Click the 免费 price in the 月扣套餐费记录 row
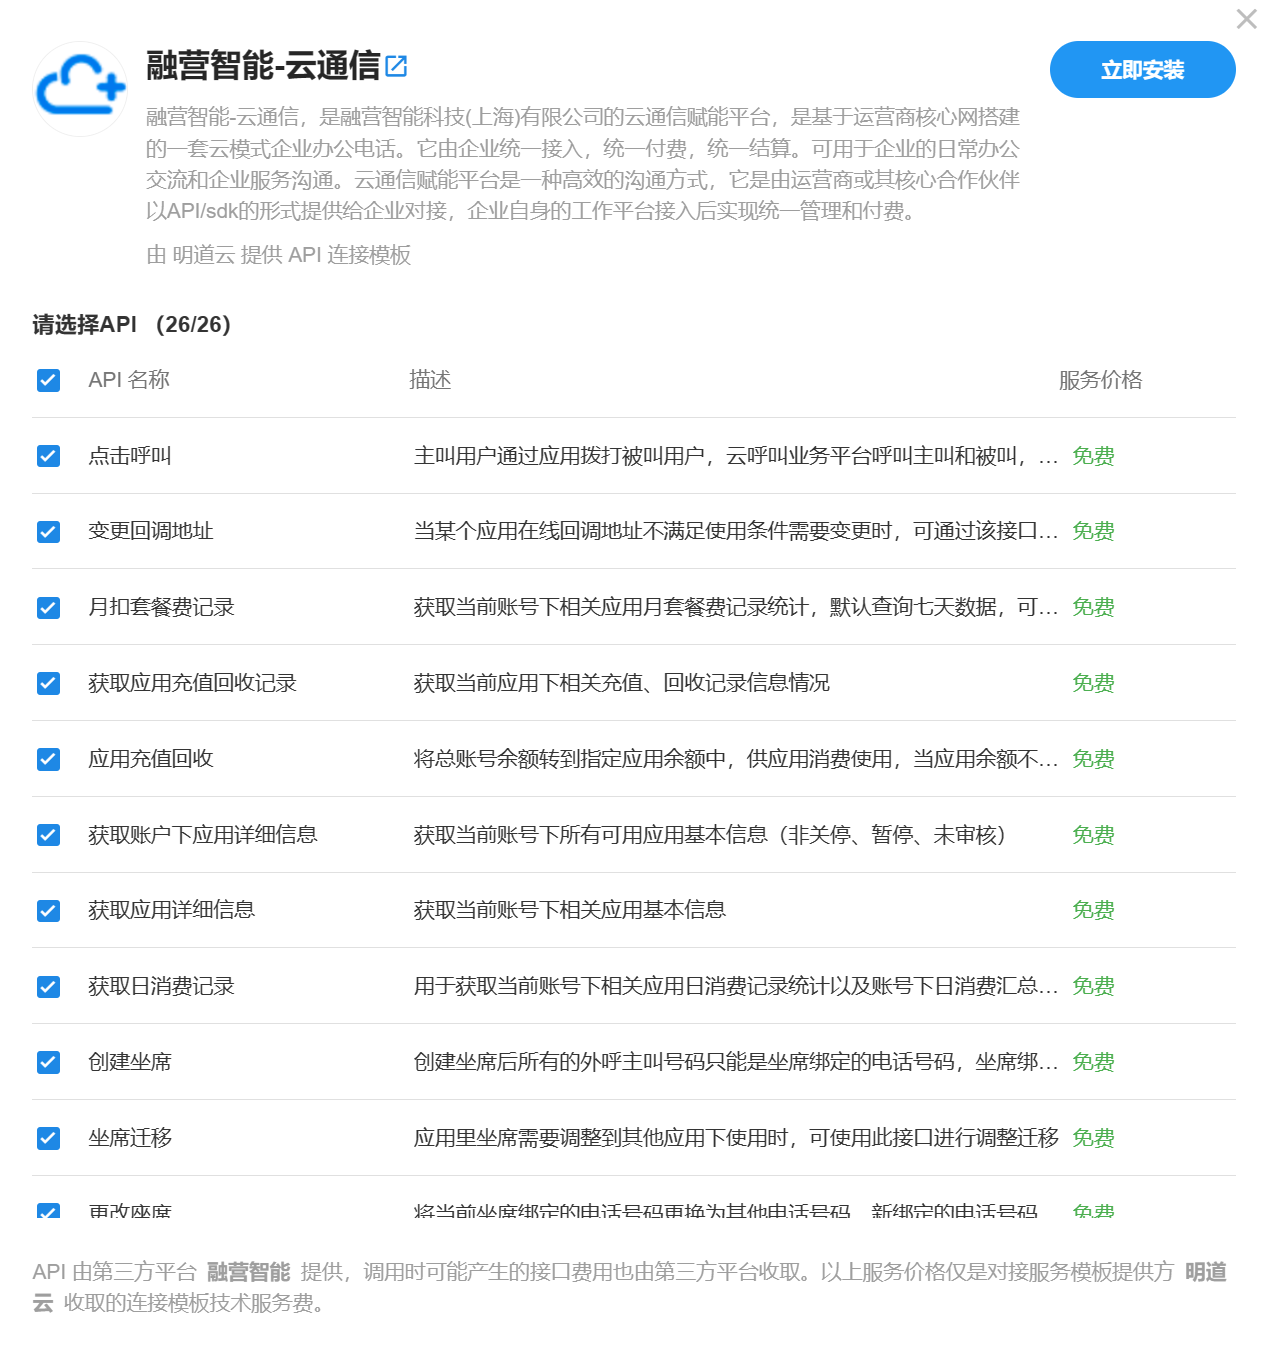The height and width of the screenshot is (1345, 1271). point(1093,607)
